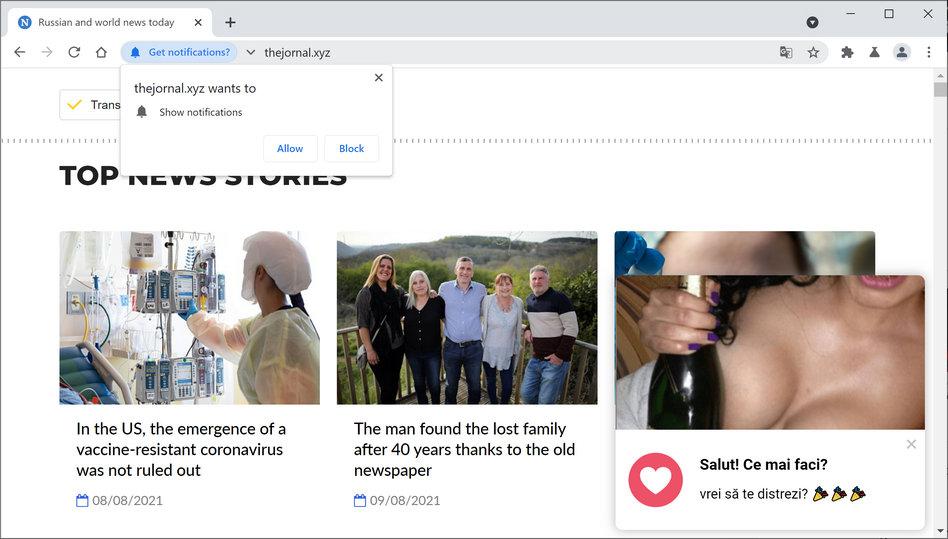The width and height of the screenshot is (948, 539).
Task: Read the vaccine-resistant coronavirus headline
Action: point(181,450)
